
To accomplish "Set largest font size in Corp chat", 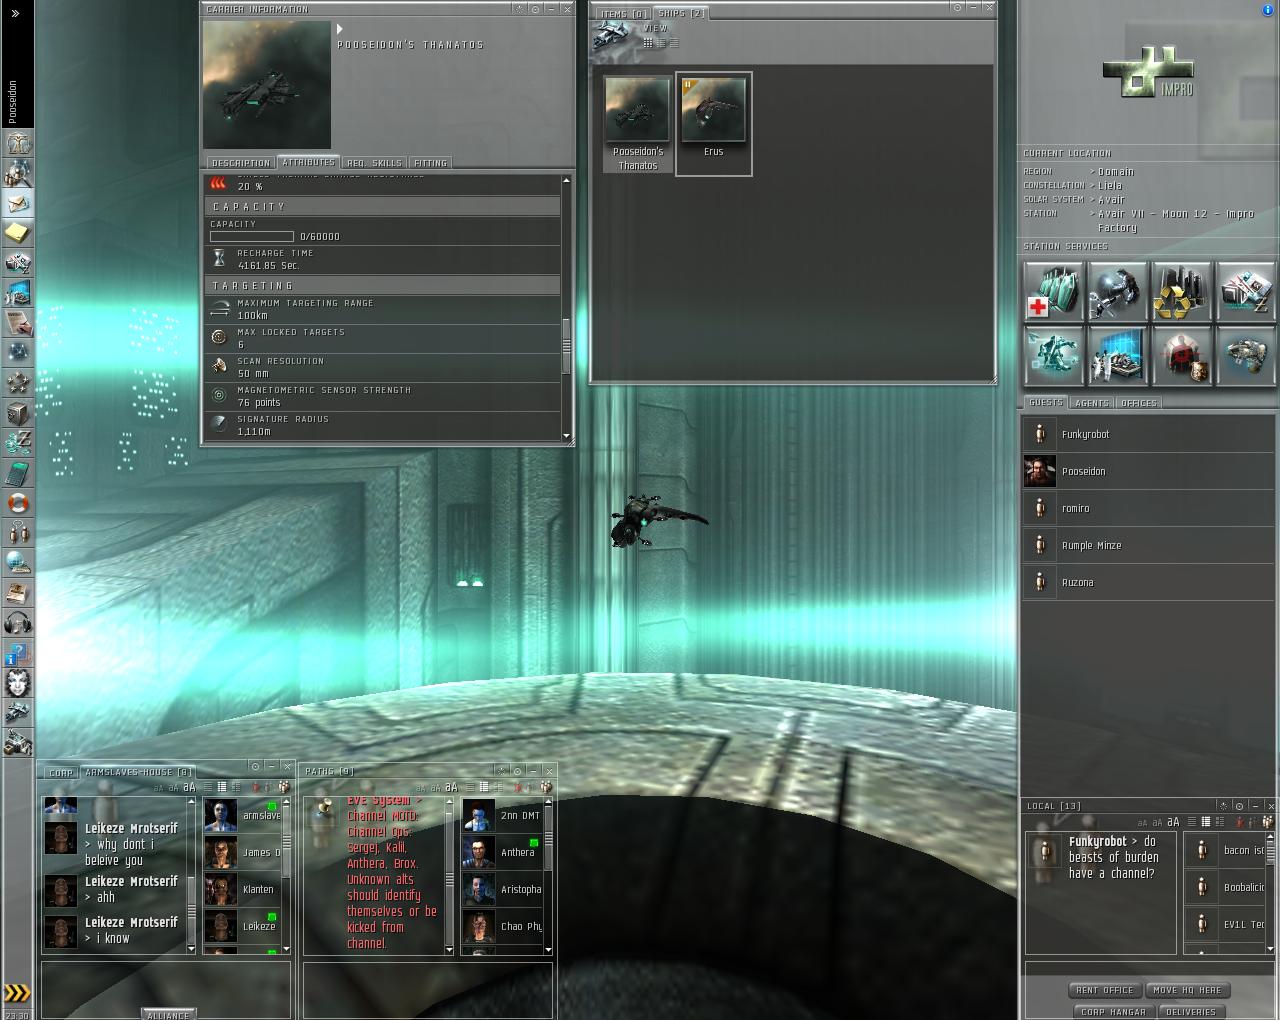I will pyautogui.click(x=189, y=788).
